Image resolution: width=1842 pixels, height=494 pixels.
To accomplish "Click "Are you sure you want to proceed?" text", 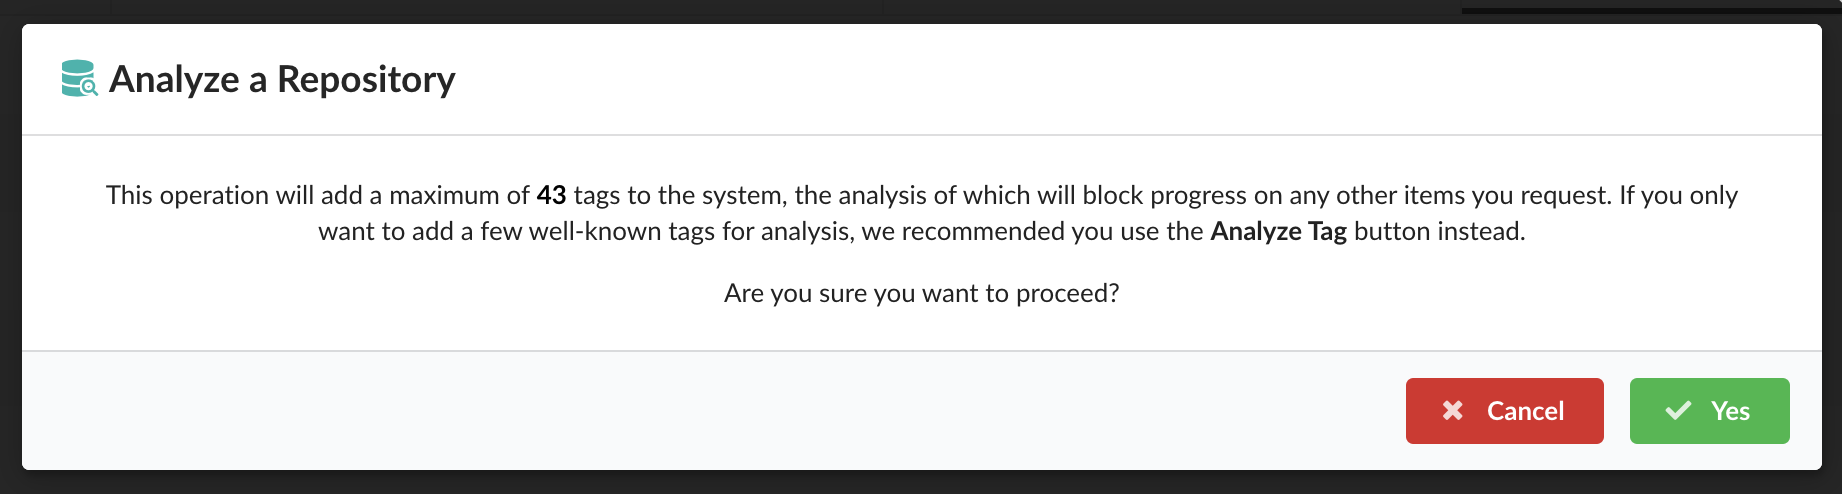I will (x=921, y=293).
